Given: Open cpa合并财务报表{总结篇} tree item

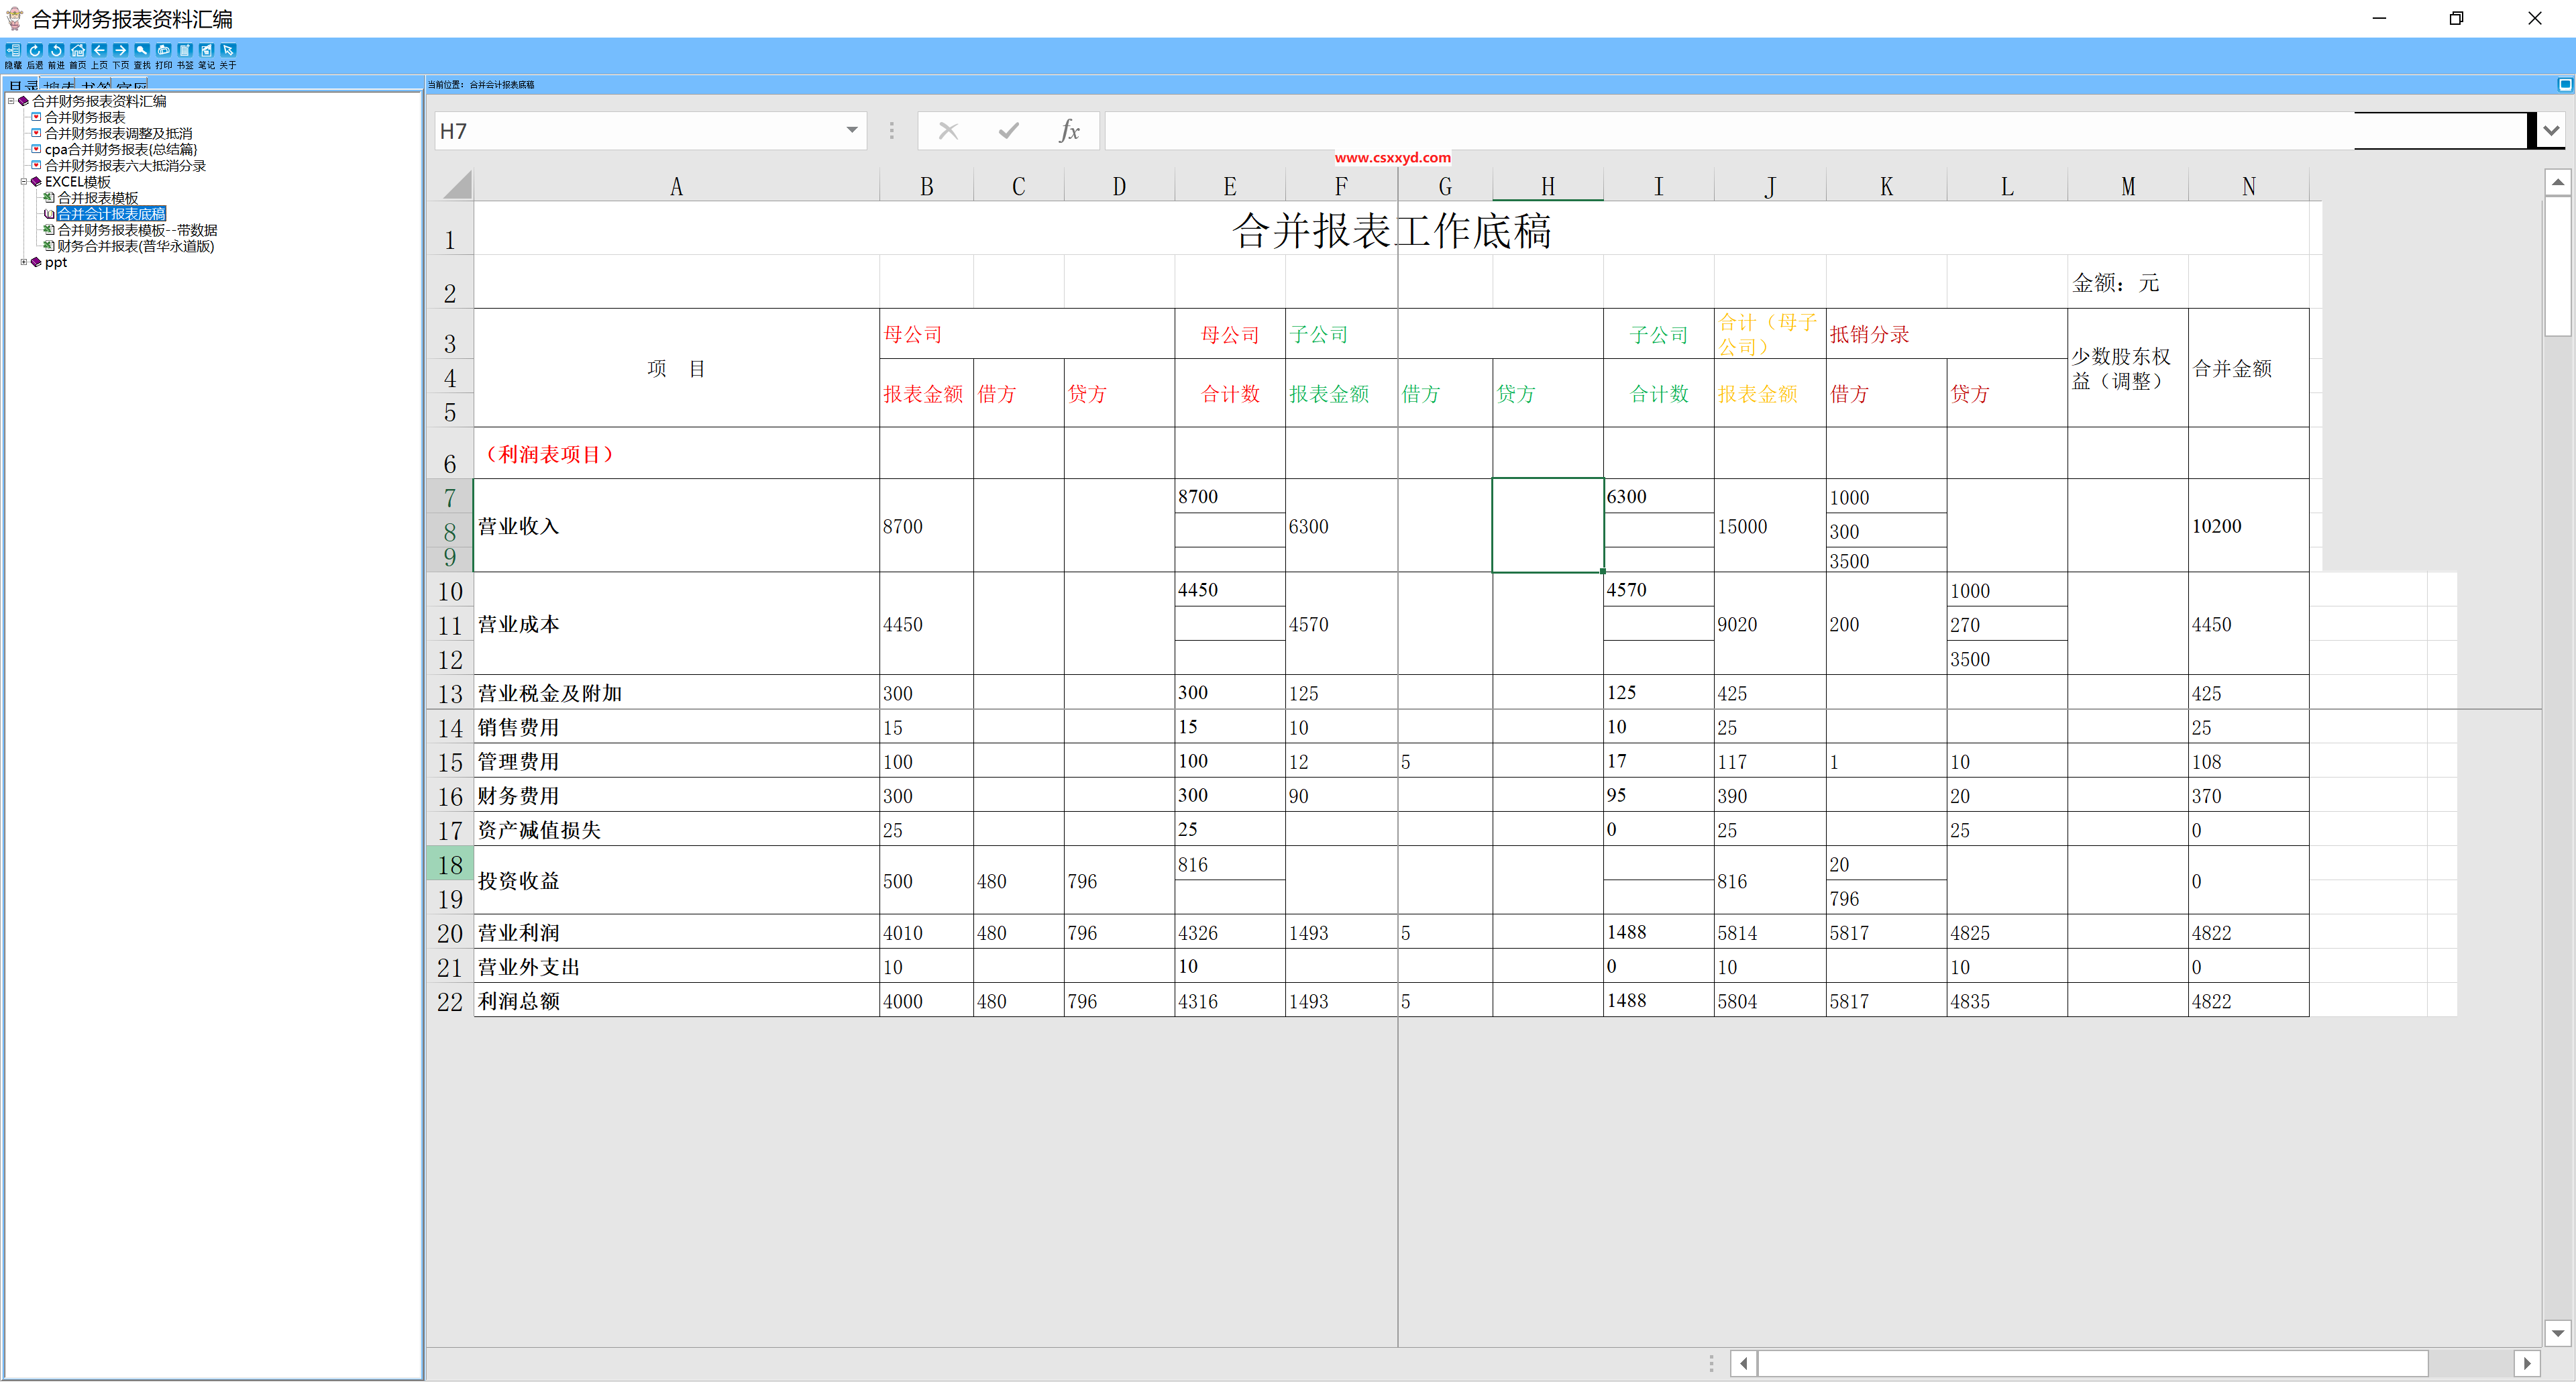Looking at the screenshot, I should [121, 149].
